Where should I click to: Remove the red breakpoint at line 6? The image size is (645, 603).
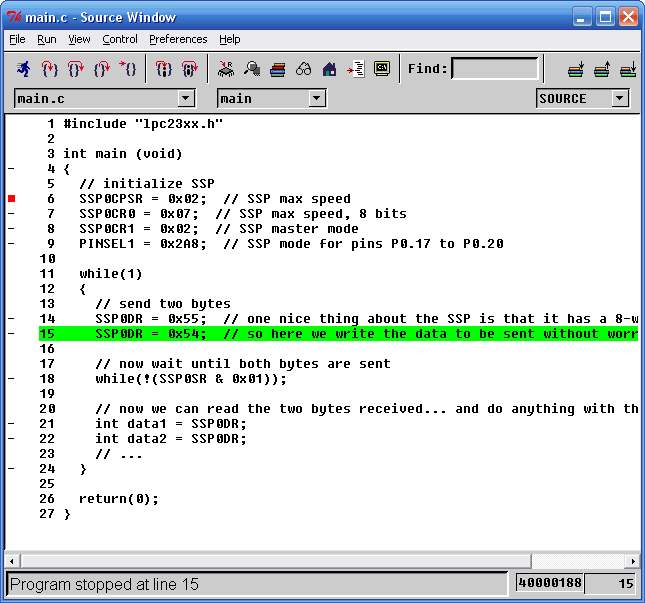tap(12, 199)
